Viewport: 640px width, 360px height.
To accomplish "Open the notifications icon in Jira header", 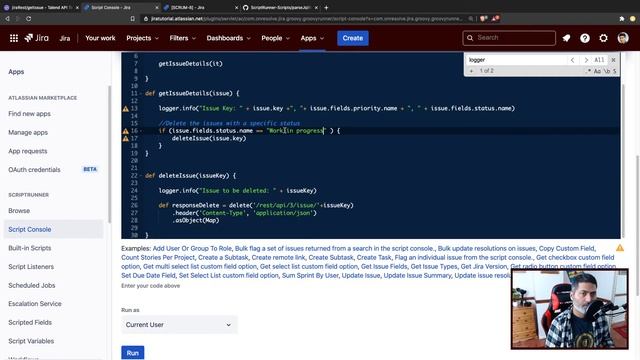I will [x=566, y=38].
